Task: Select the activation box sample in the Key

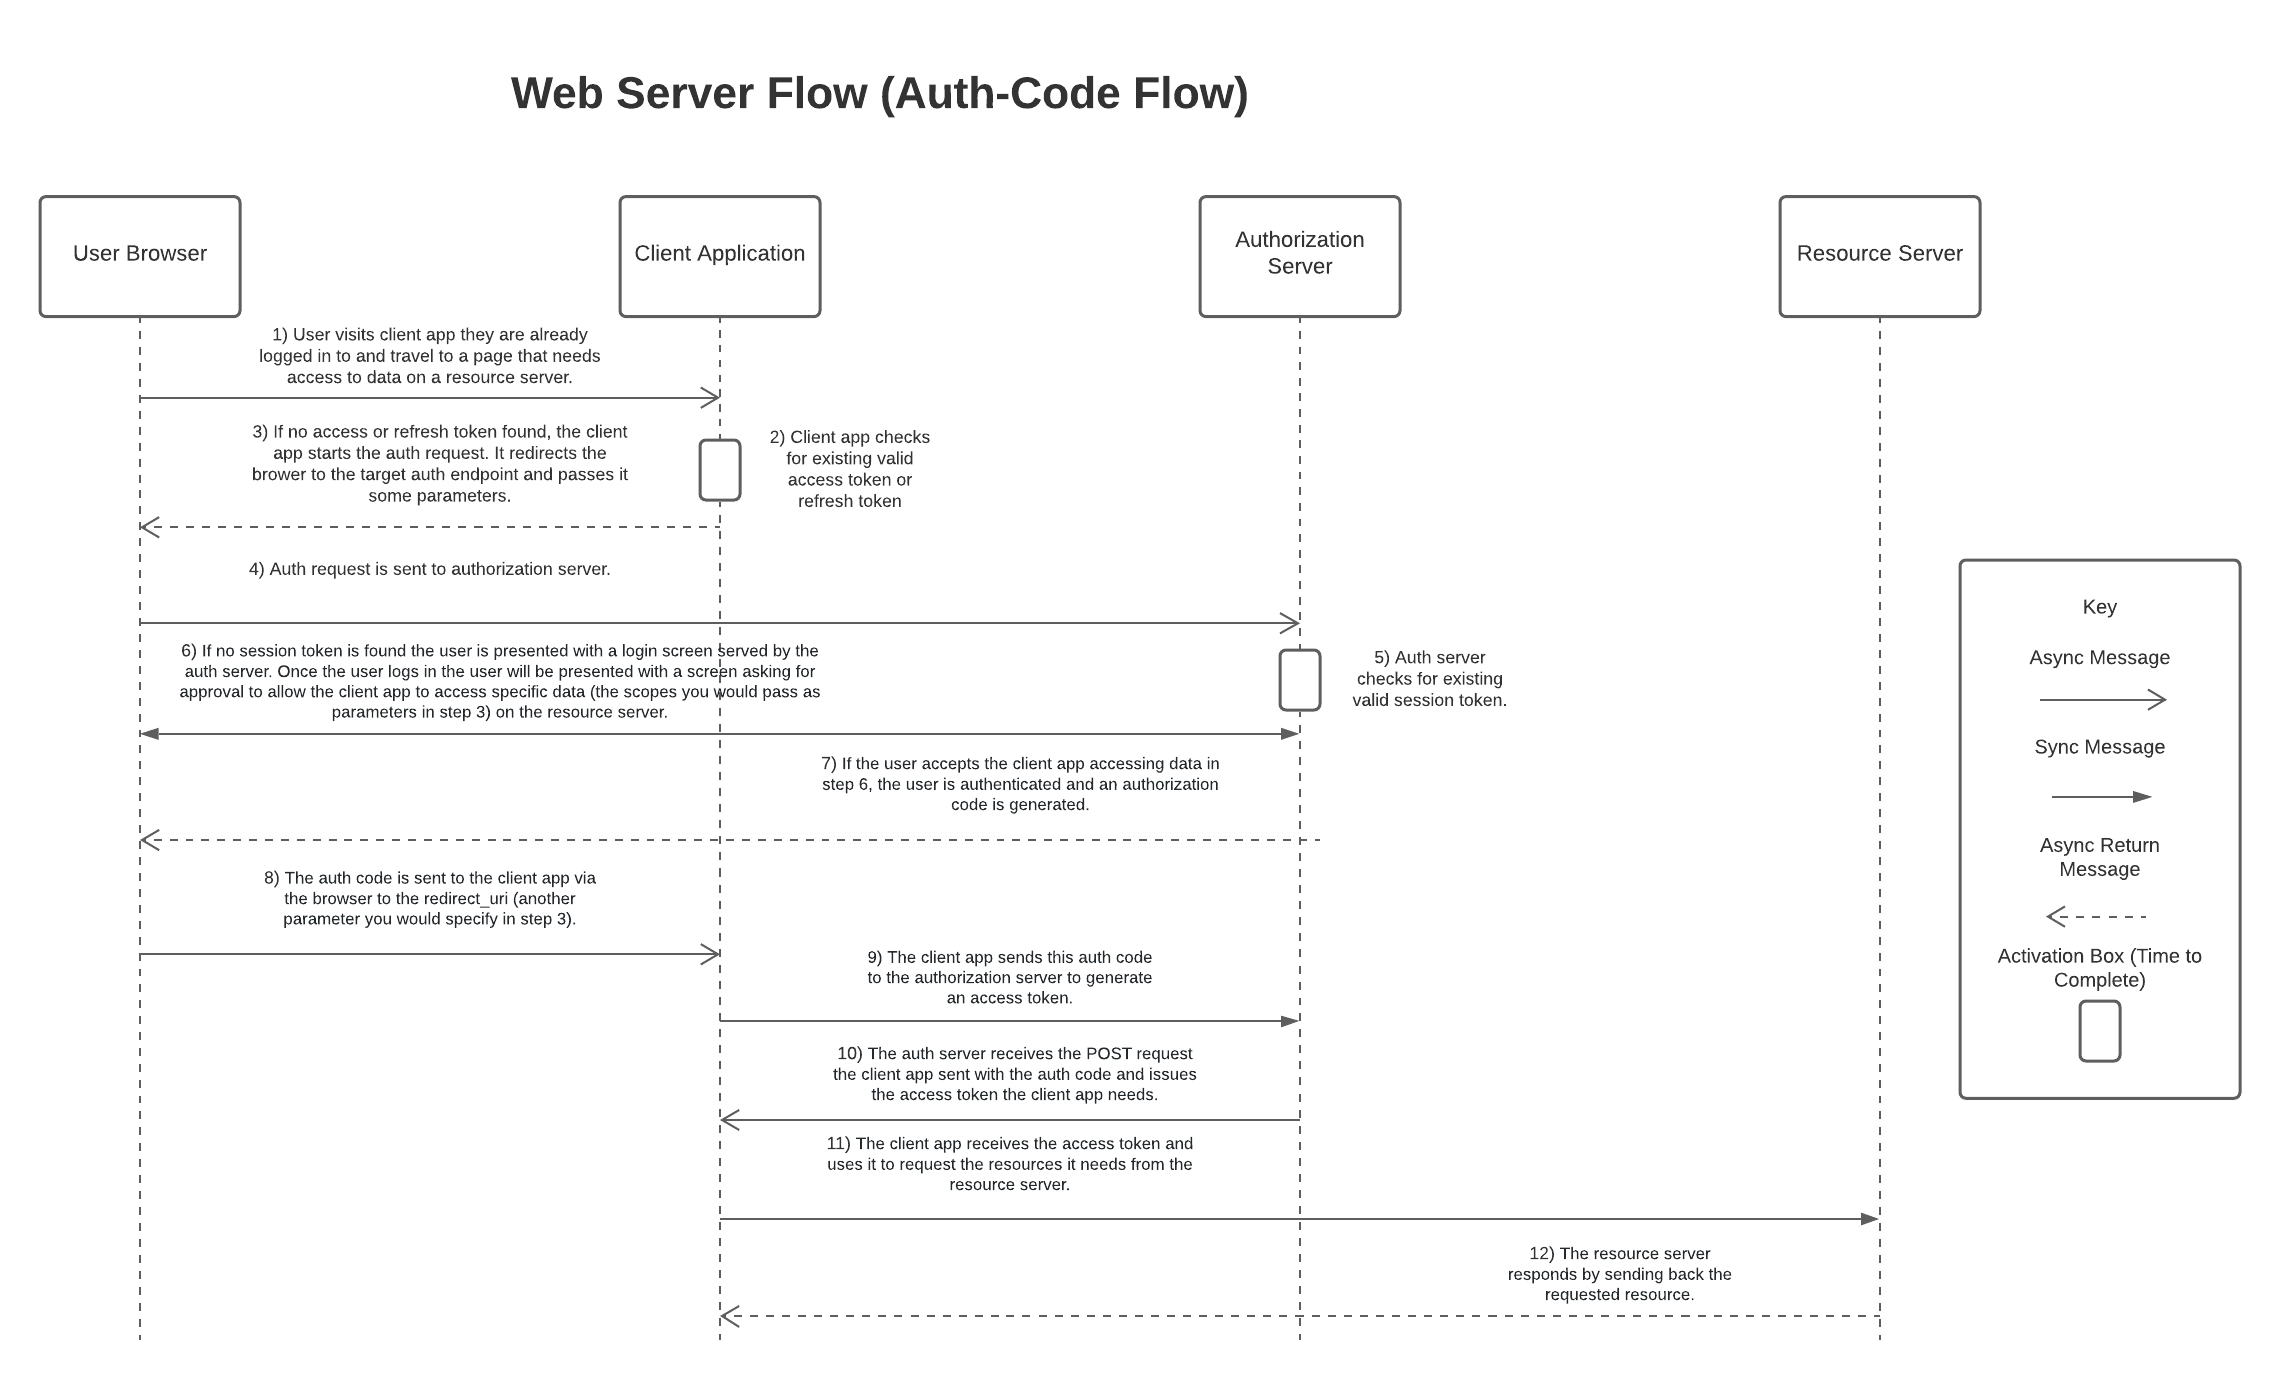Action: [2100, 1031]
